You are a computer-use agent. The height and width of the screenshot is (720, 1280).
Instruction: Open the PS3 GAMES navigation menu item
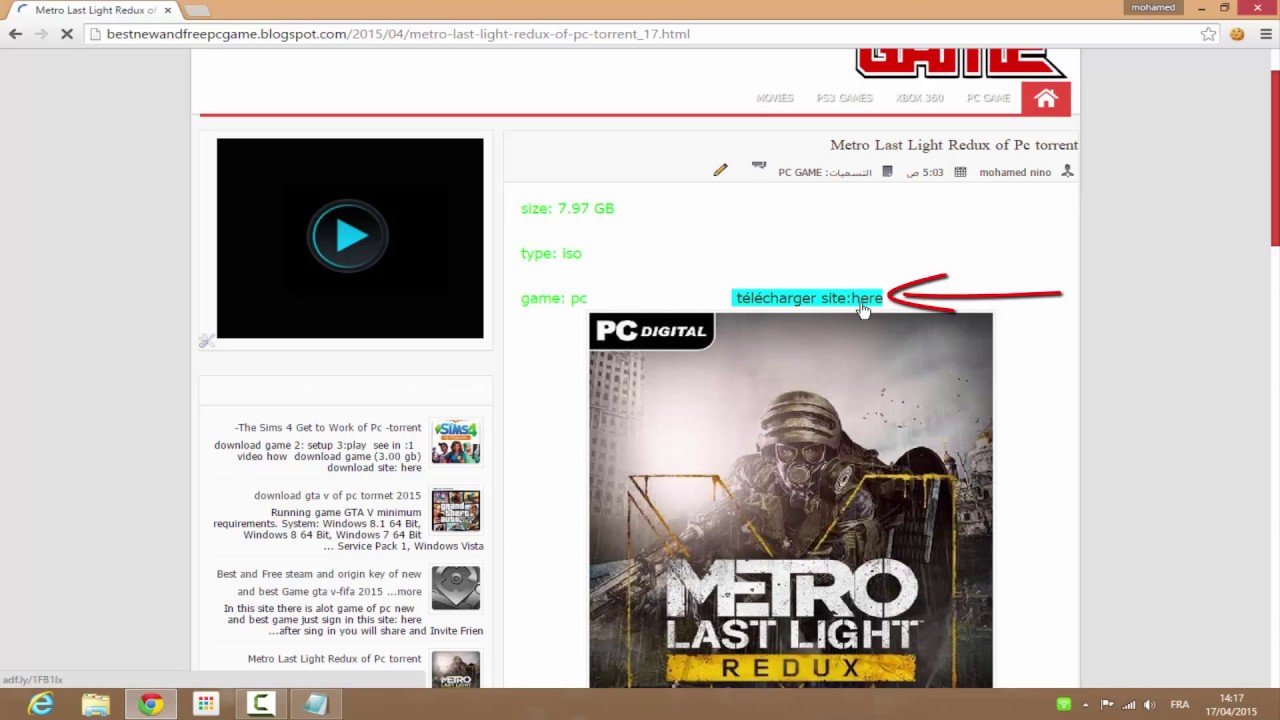845,98
